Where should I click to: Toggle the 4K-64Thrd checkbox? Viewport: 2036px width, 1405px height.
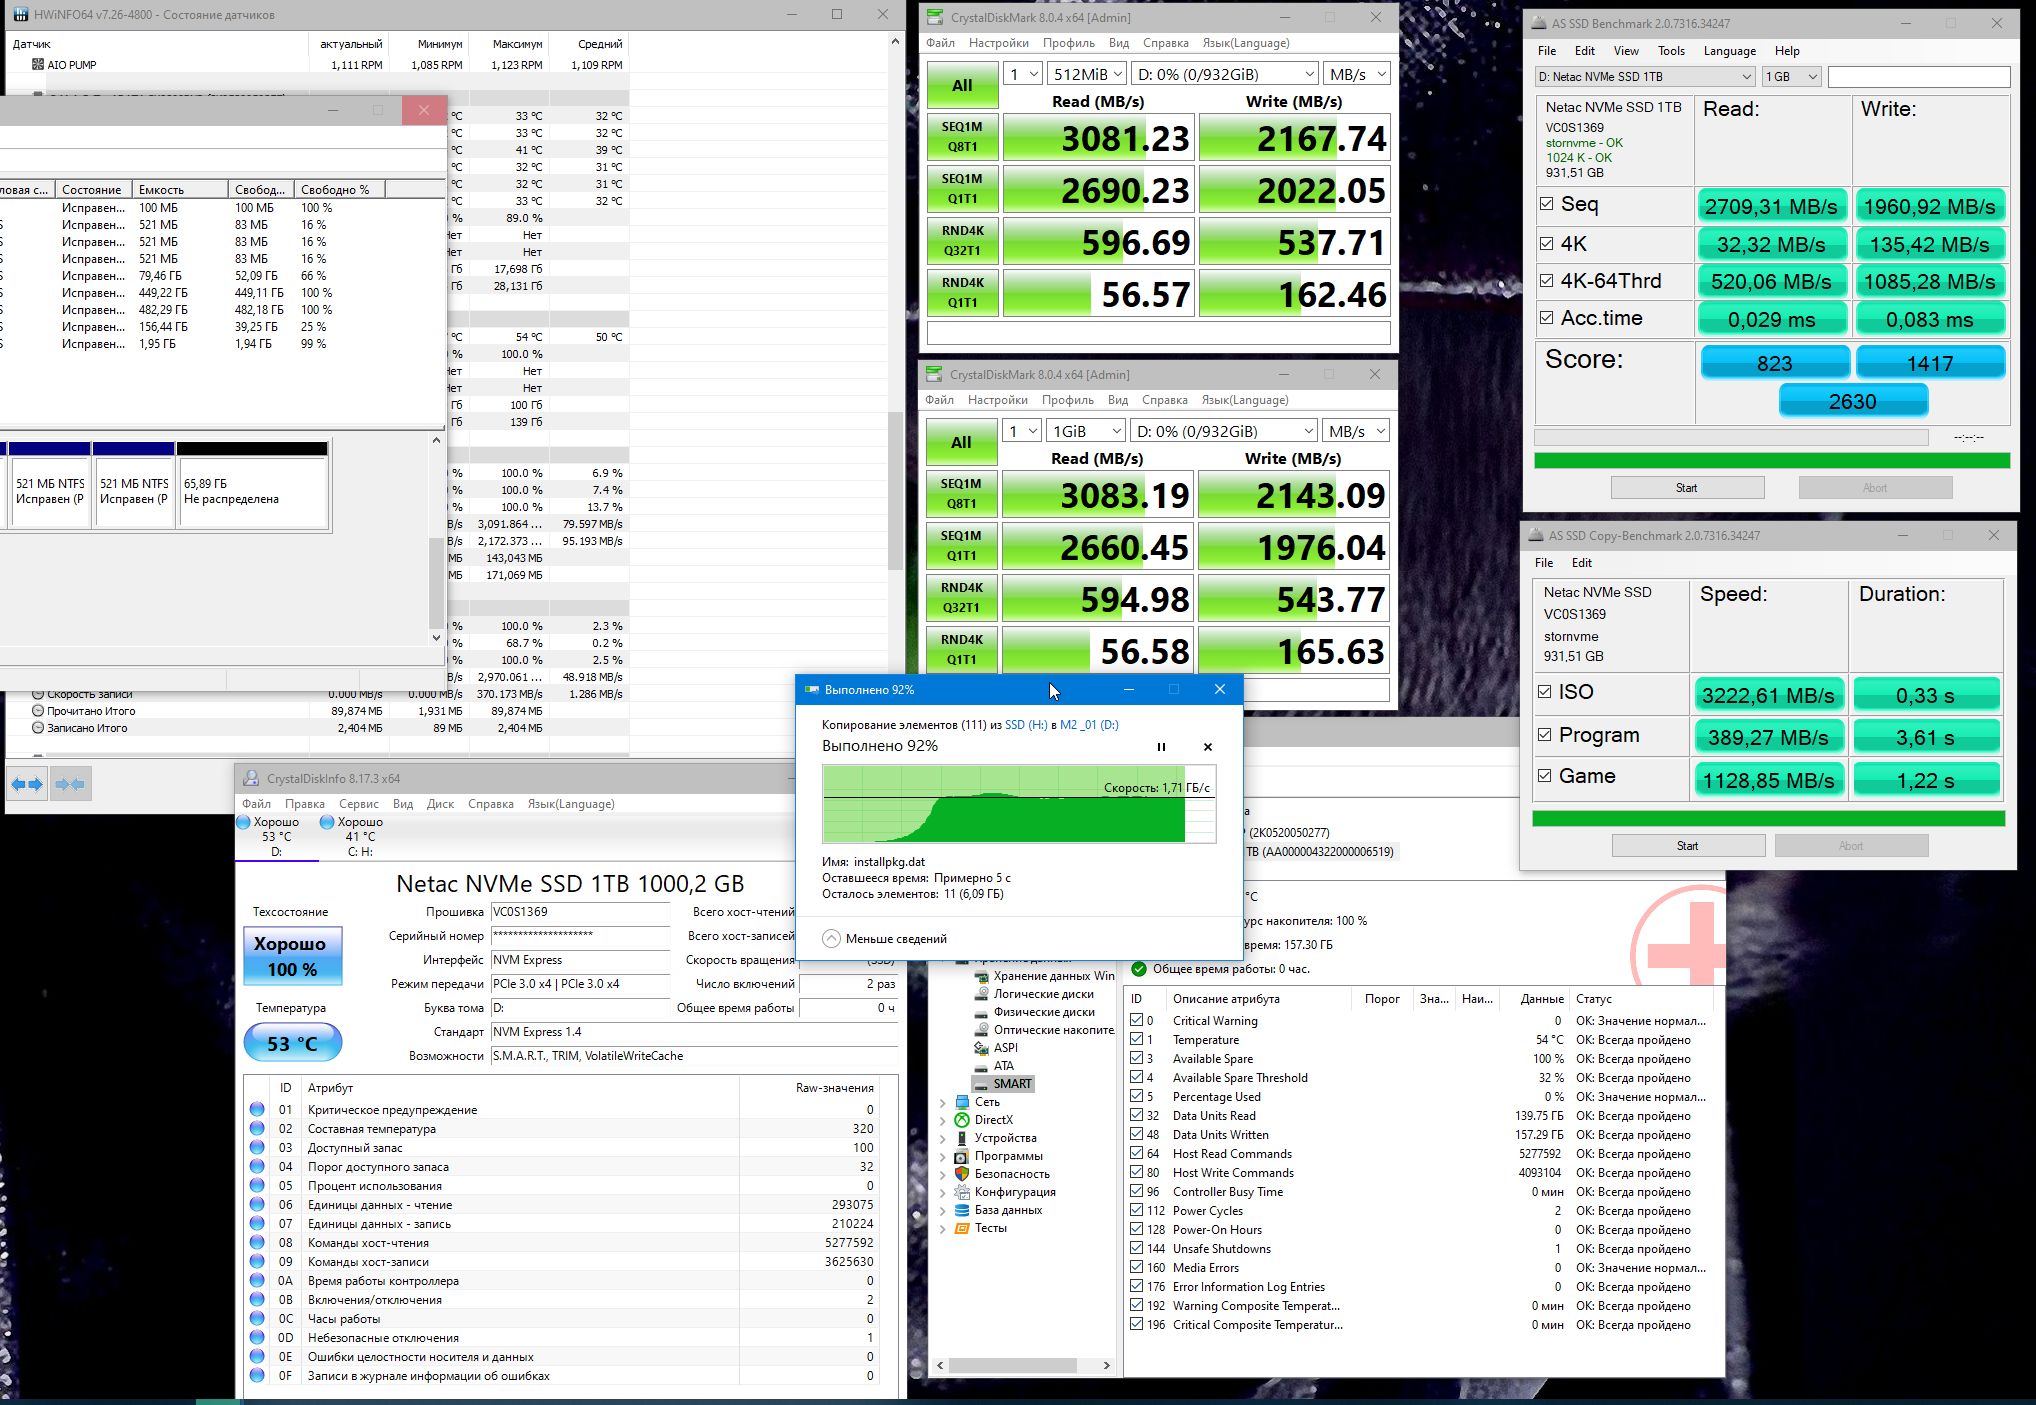[1547, 281]
